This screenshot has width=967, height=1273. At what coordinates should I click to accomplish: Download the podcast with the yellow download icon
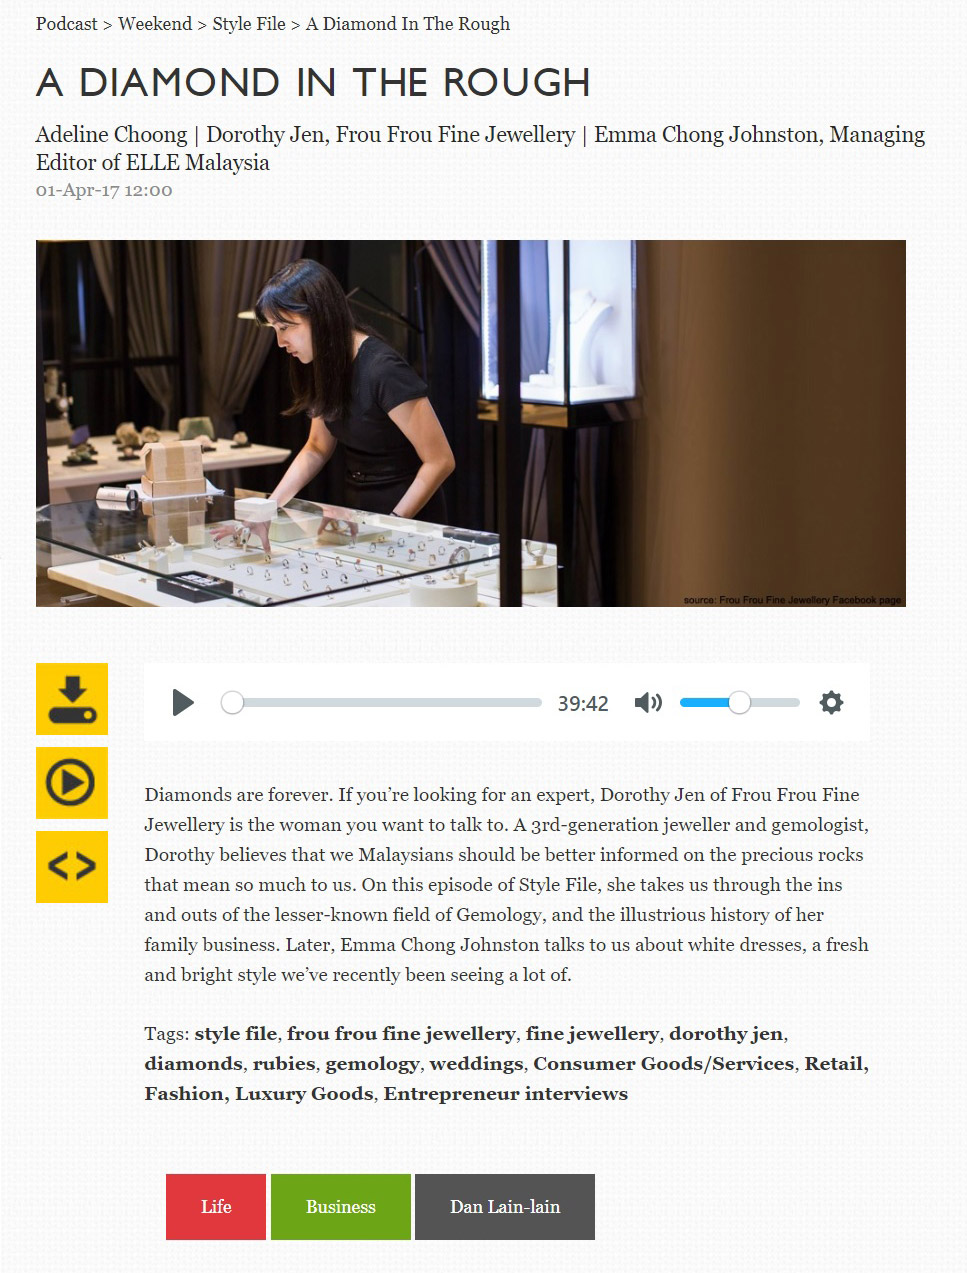72,699
